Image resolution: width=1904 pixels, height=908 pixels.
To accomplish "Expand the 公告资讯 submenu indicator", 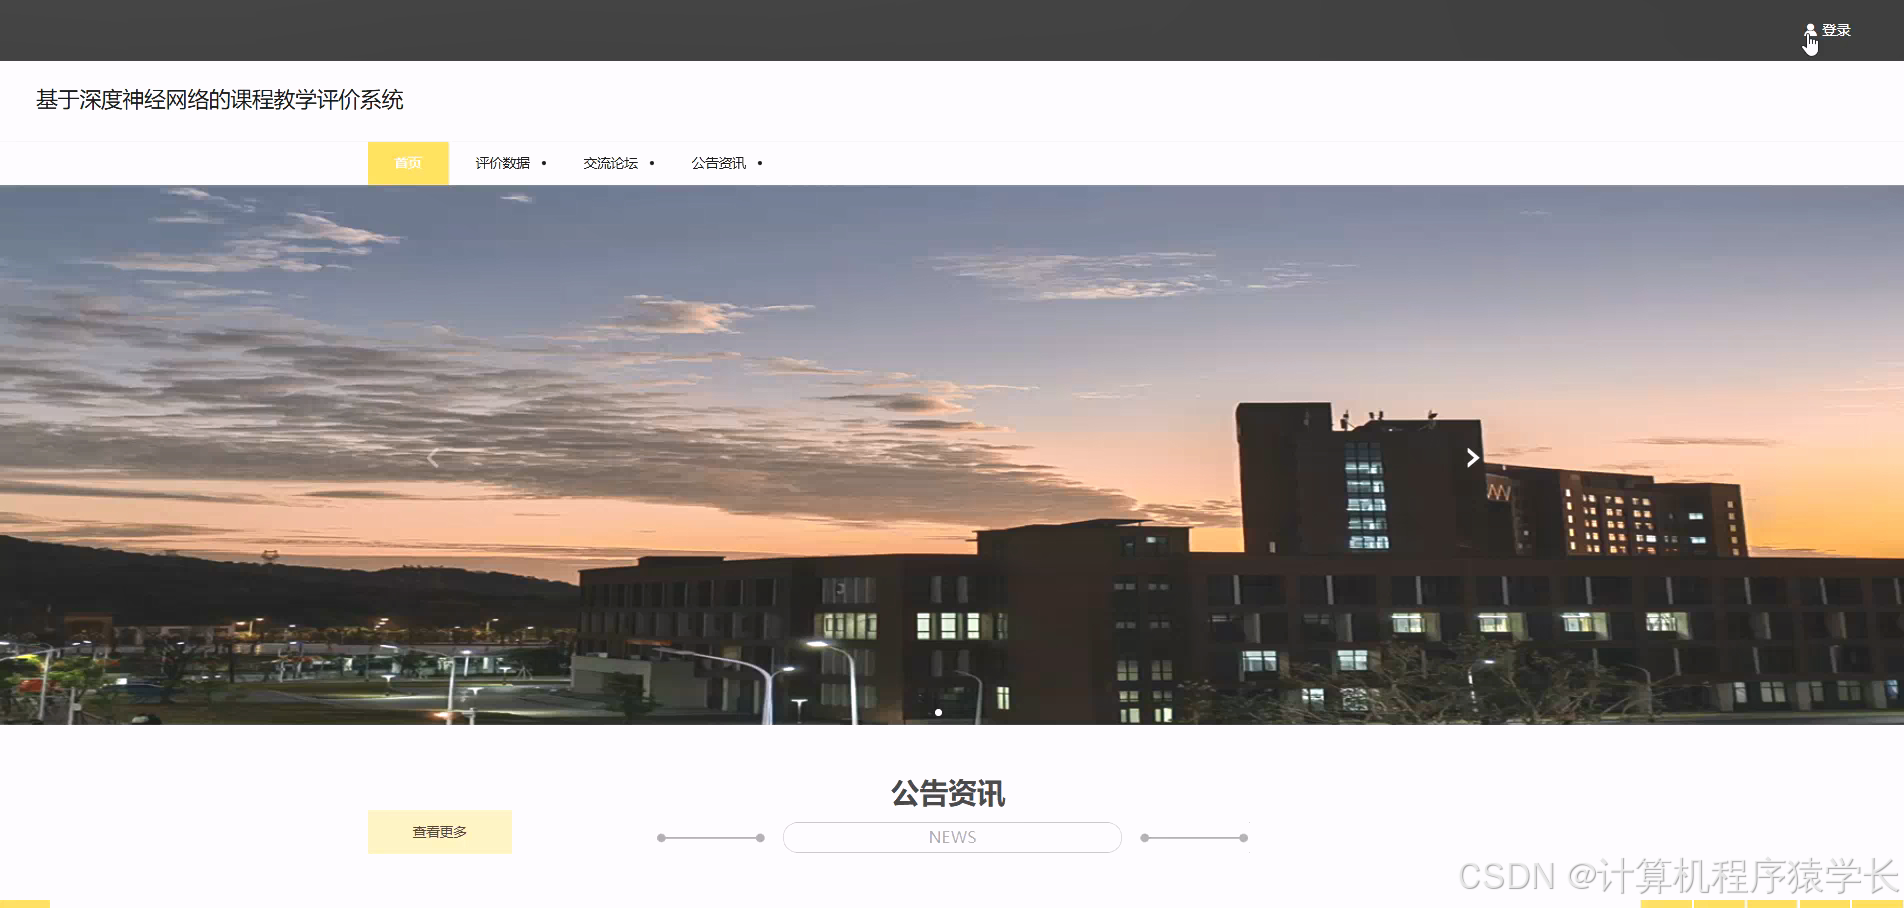I will [x=761, y=162].
